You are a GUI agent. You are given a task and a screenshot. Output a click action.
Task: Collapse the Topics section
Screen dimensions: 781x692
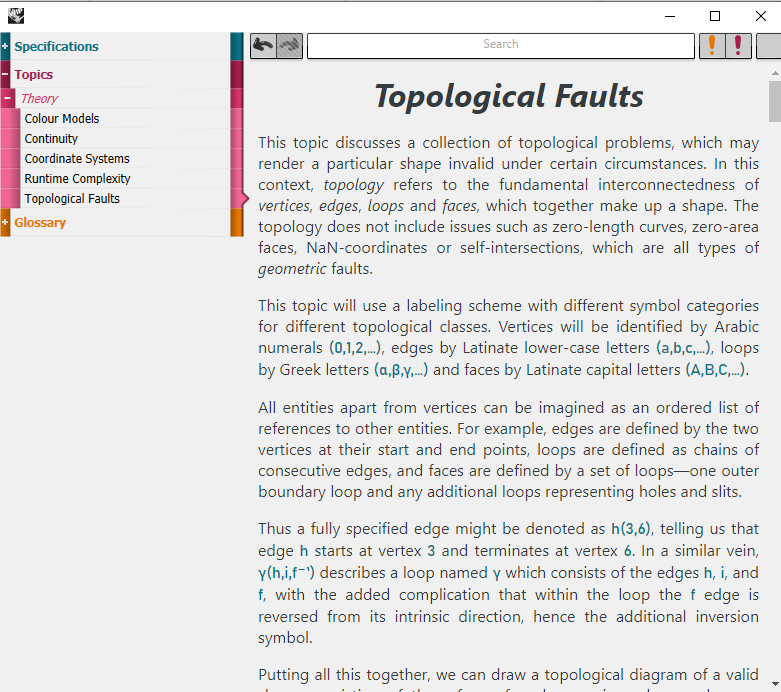tap(5, 74)
